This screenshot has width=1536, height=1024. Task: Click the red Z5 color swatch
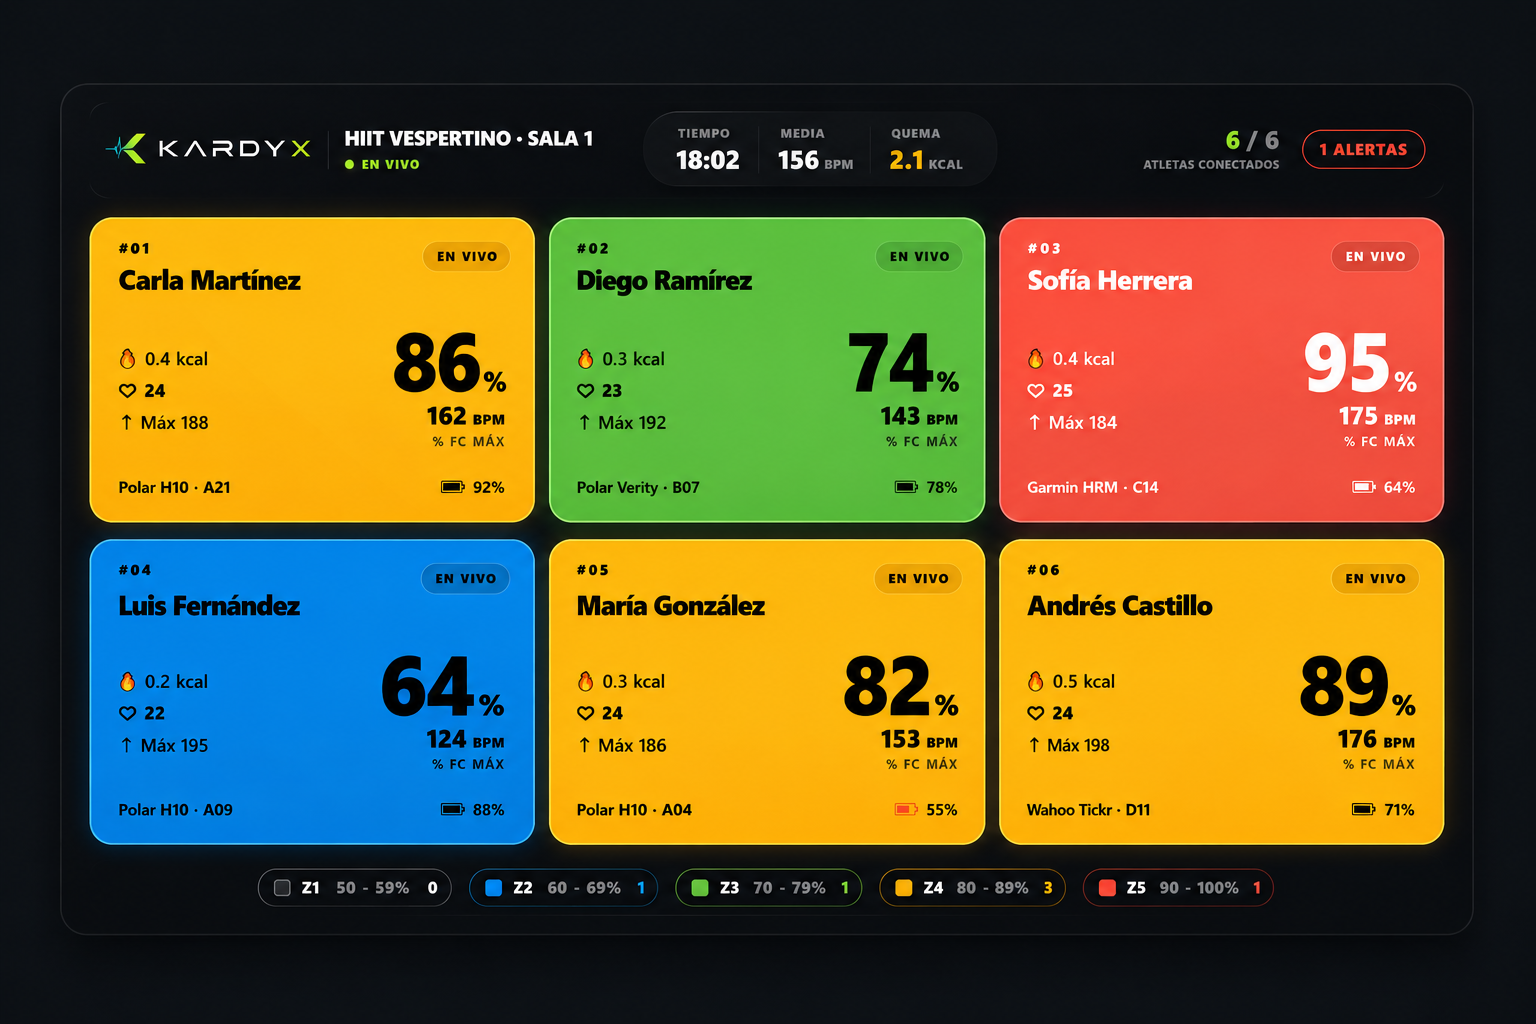point(1107,888)
